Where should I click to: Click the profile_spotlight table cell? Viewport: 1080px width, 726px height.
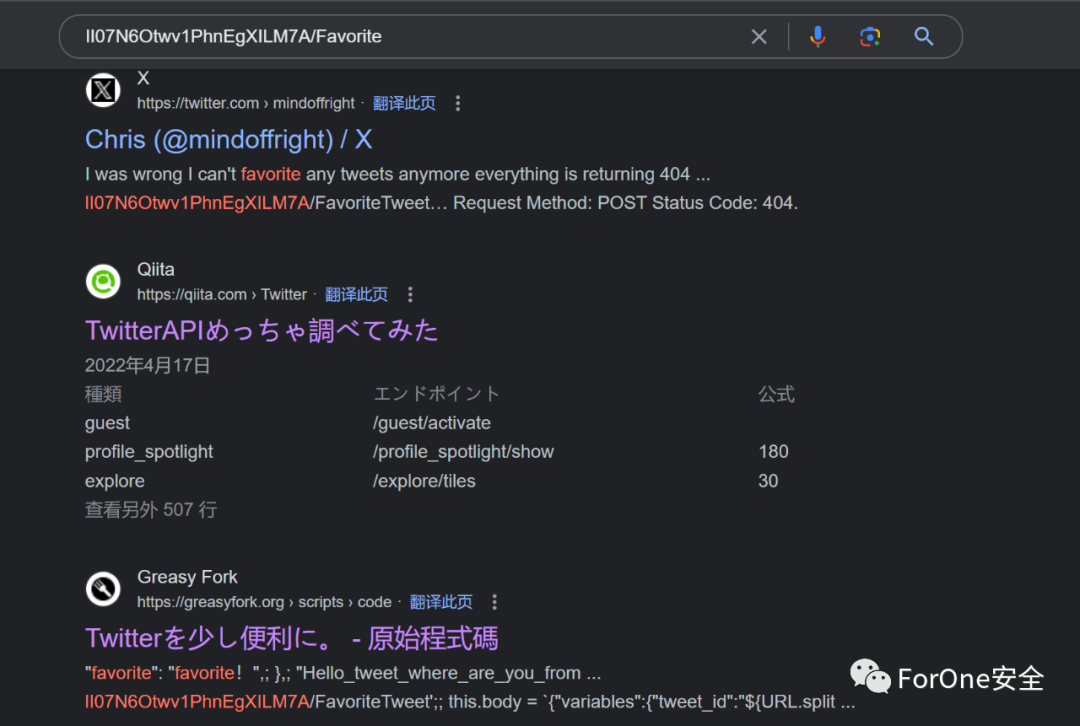tap(149, 452)
